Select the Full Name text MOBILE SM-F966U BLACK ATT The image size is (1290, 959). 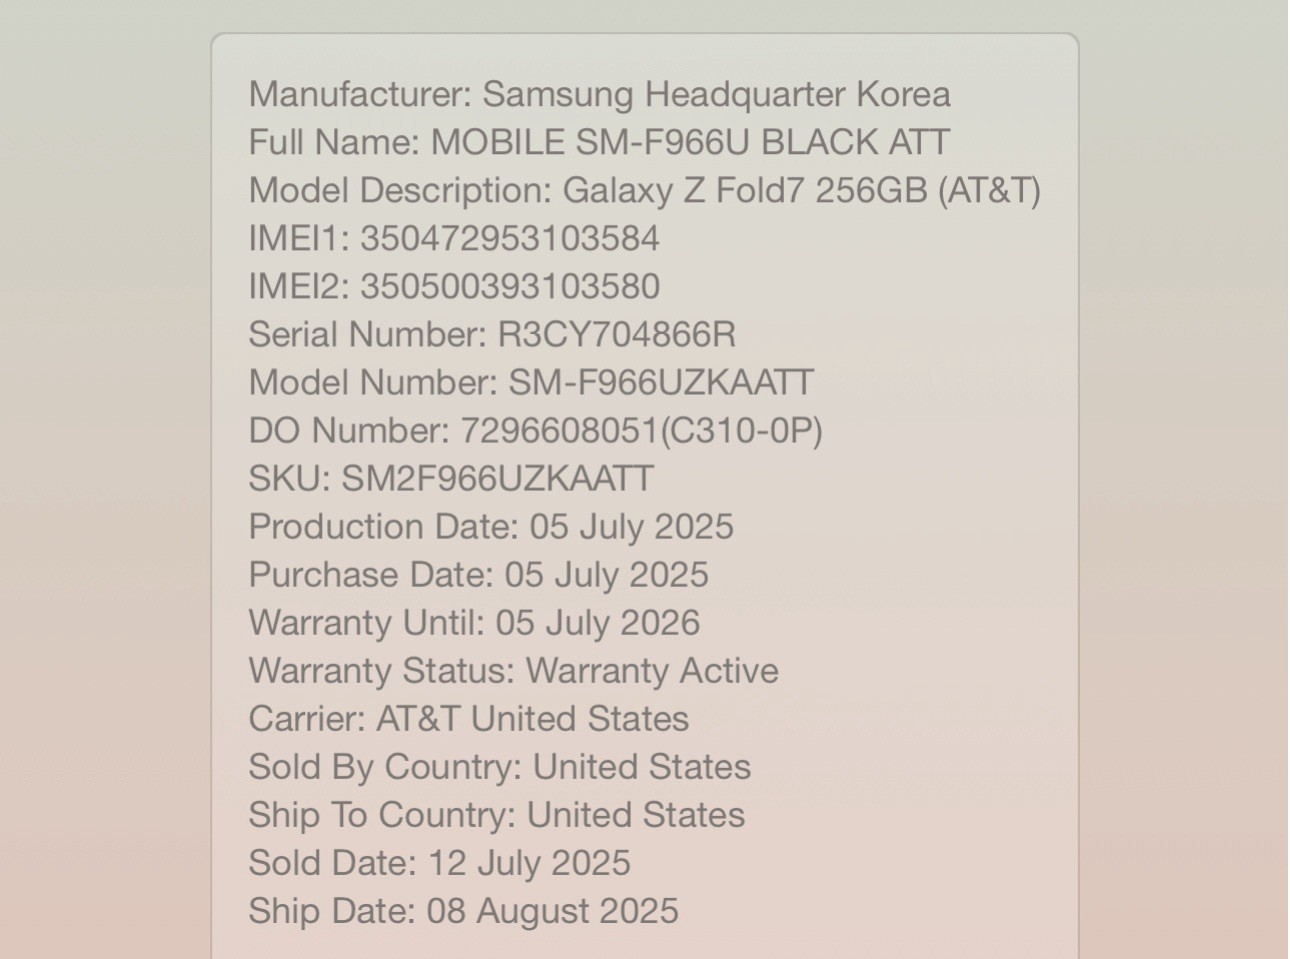point(689,143)
